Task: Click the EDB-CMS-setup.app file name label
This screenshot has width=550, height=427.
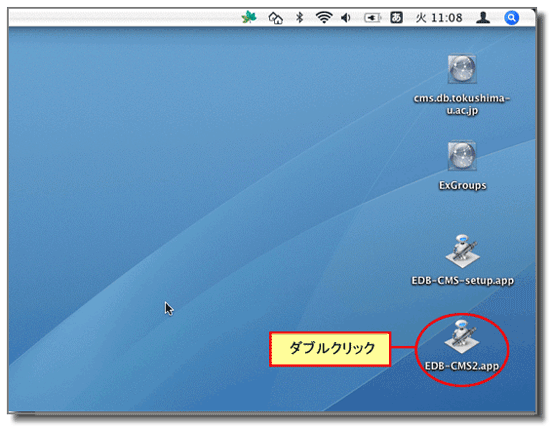Action: [x=463, y=281]
